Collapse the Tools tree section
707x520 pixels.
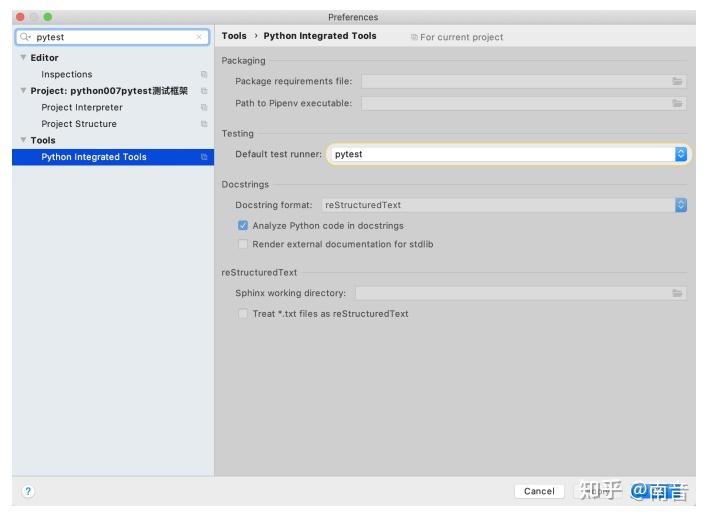point(23,140)
